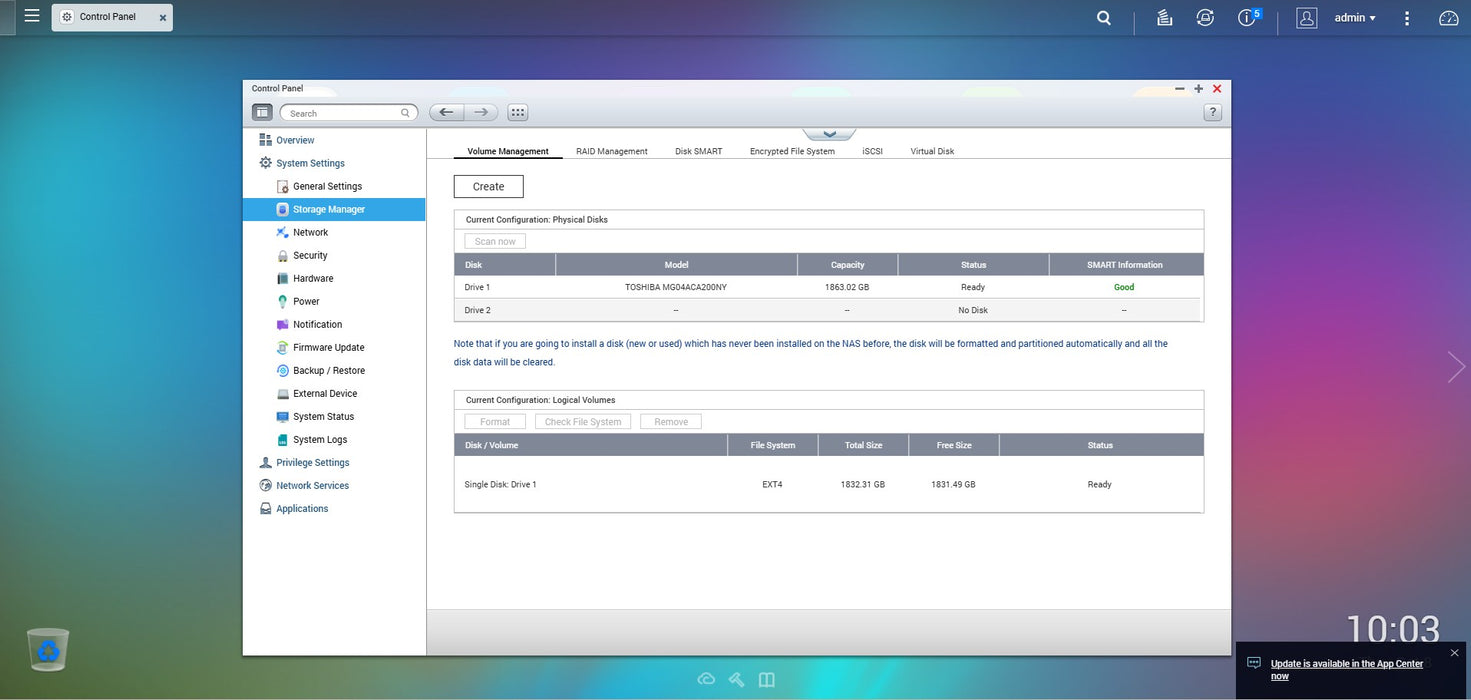Click the desktop search magnifier icon
Viewport: 1471px width, 700px height.
[1104, 18]
